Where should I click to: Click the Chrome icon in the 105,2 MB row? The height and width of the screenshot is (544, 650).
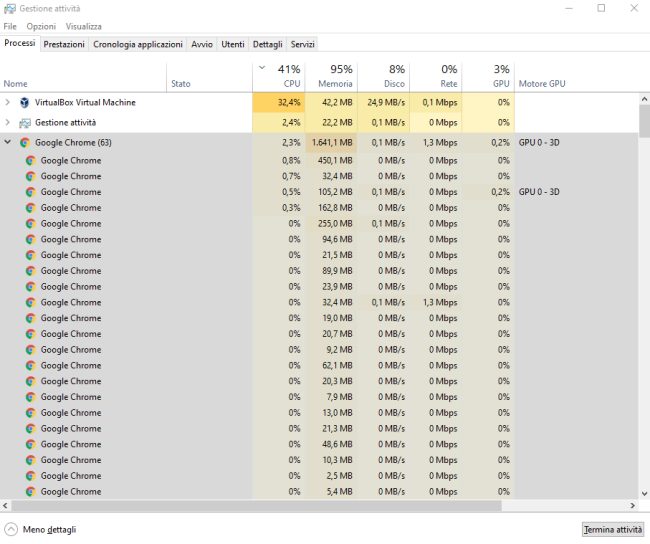[31, 192]
